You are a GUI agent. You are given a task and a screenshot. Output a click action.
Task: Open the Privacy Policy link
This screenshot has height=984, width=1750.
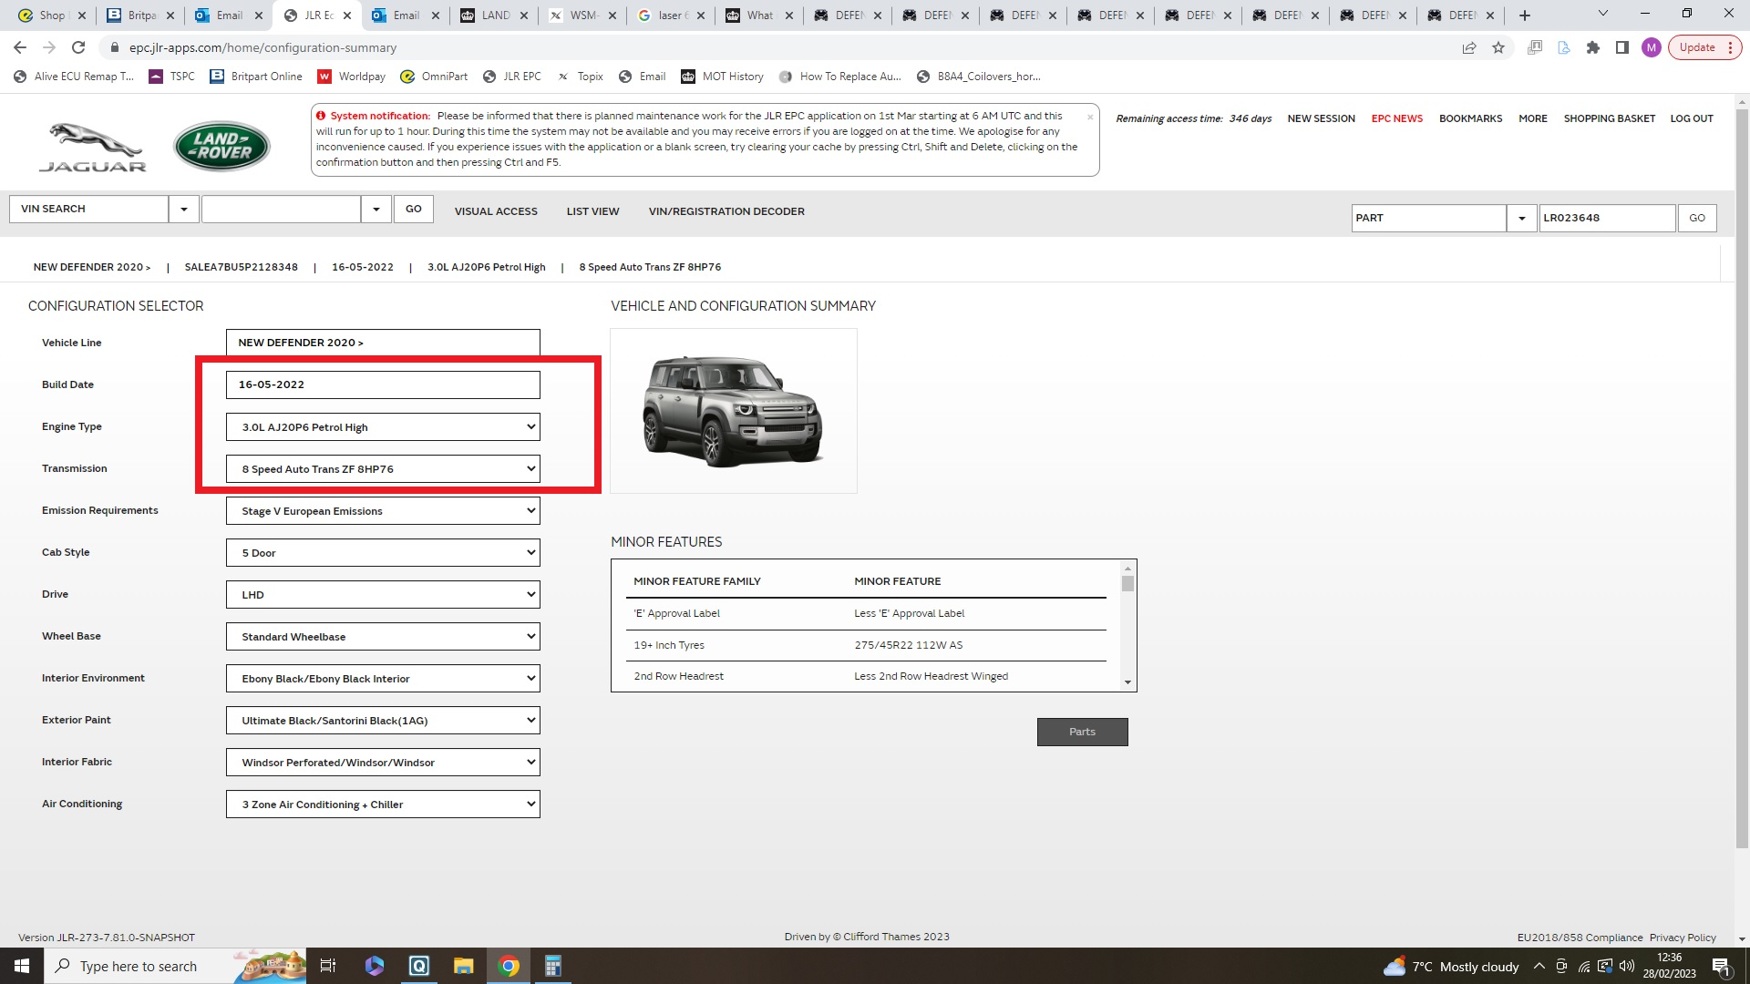point(1682,938)
